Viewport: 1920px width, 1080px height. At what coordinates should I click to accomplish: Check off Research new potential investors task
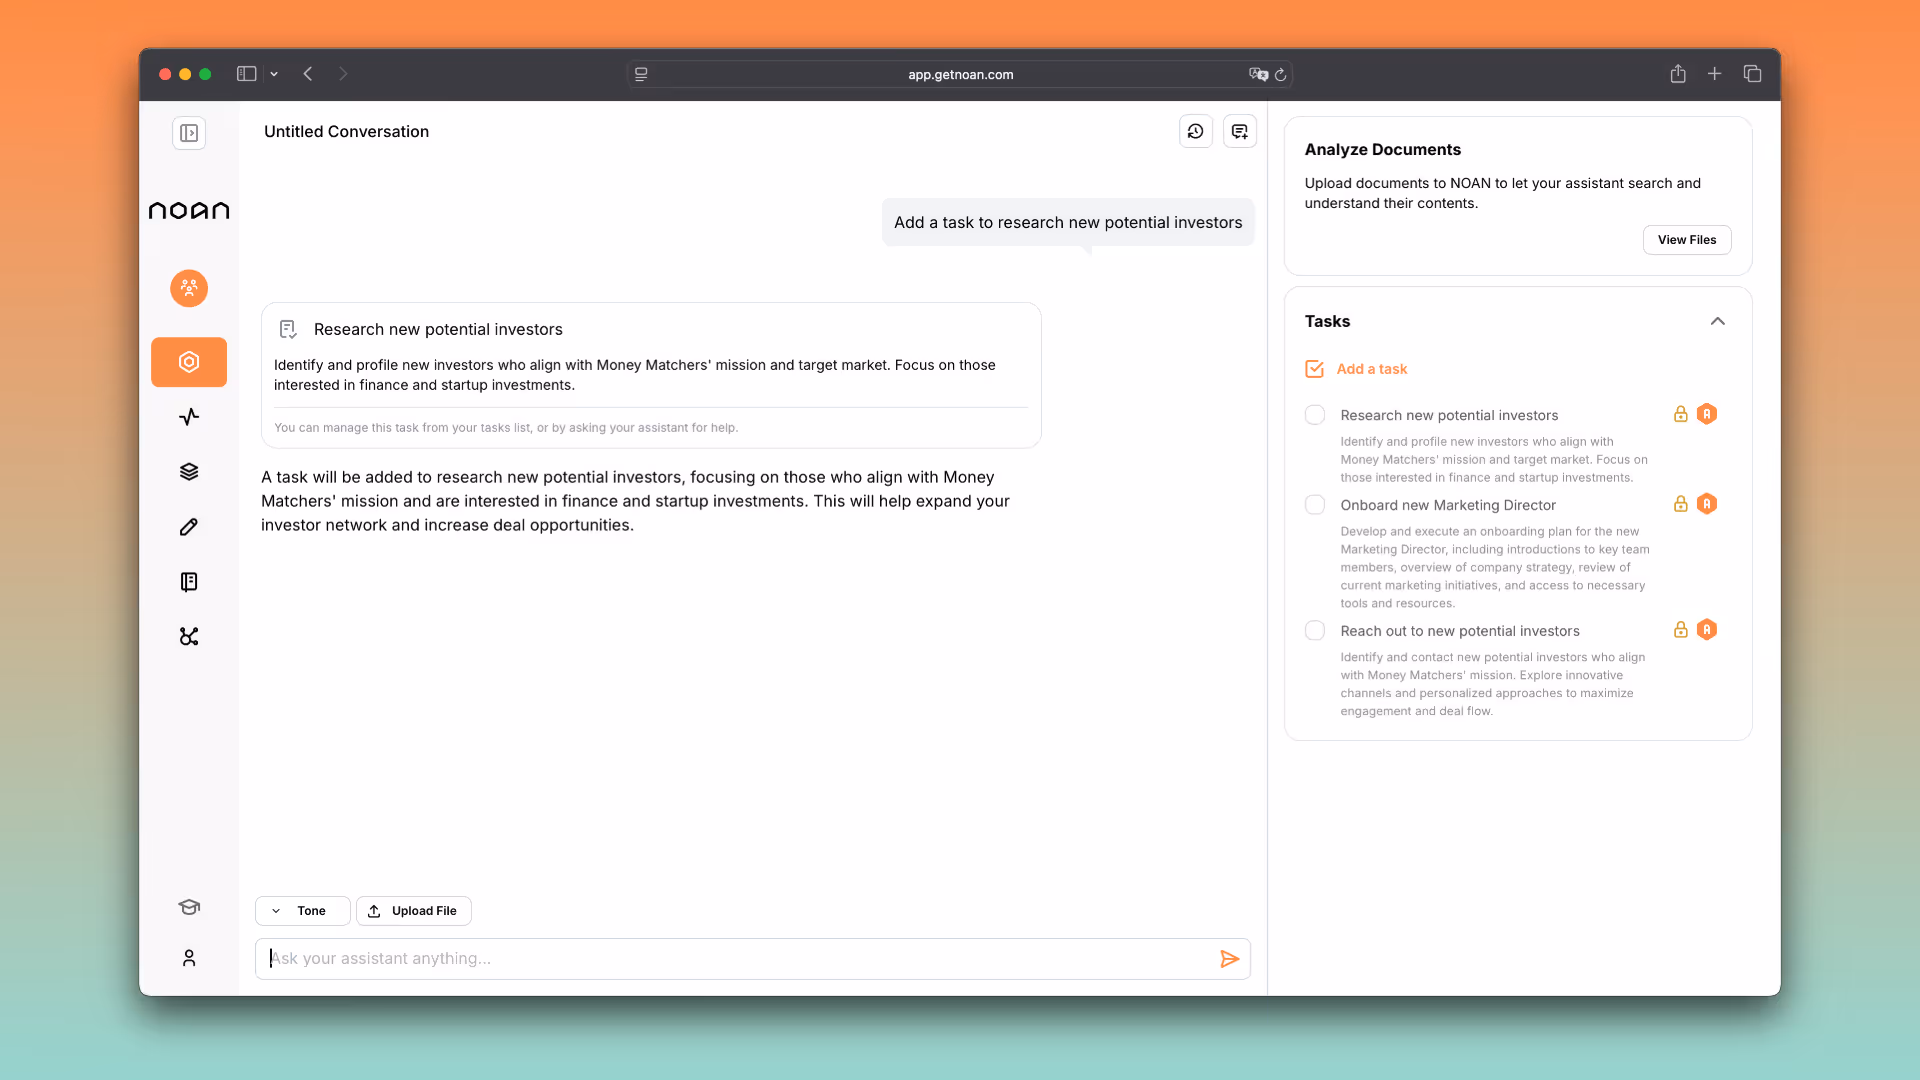pos(1315,415)
